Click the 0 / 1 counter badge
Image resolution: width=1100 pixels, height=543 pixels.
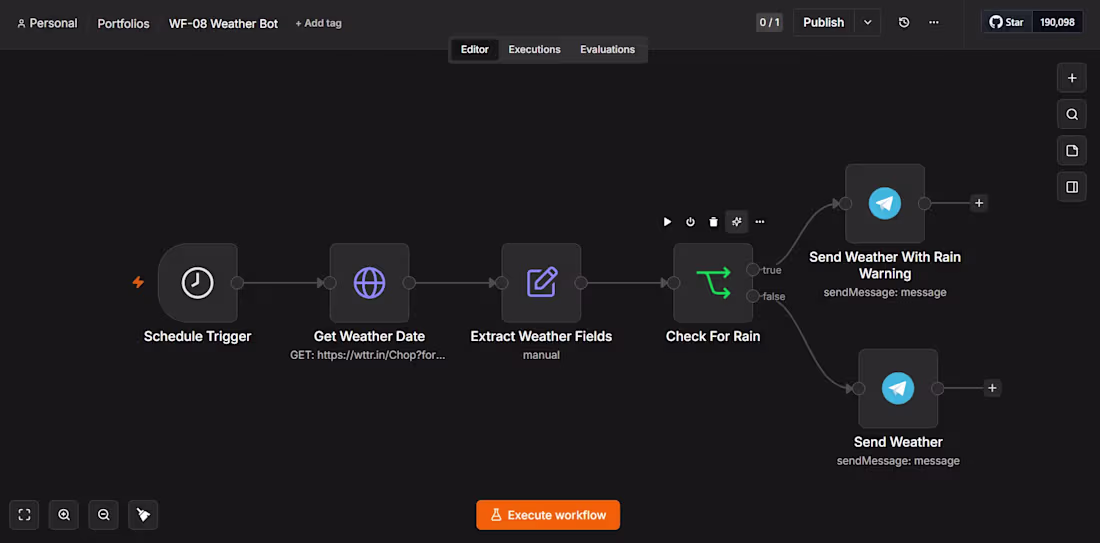click(770, 22)
